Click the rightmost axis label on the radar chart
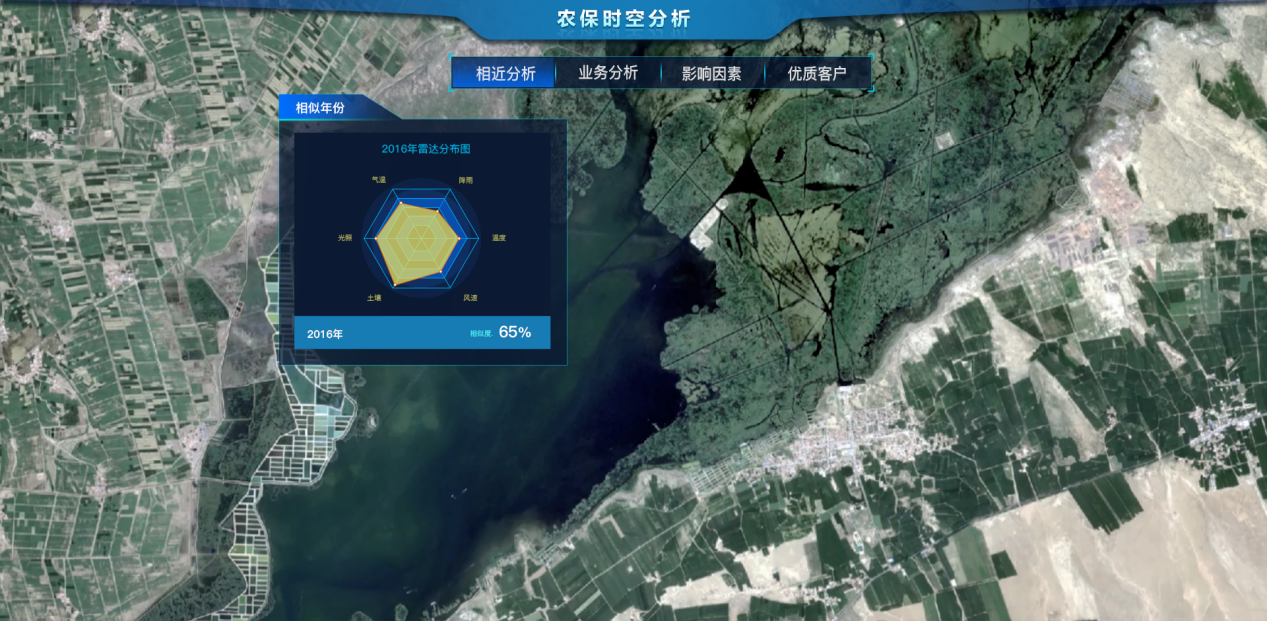Screen dimensions: 1267x621 pos(498,238)
